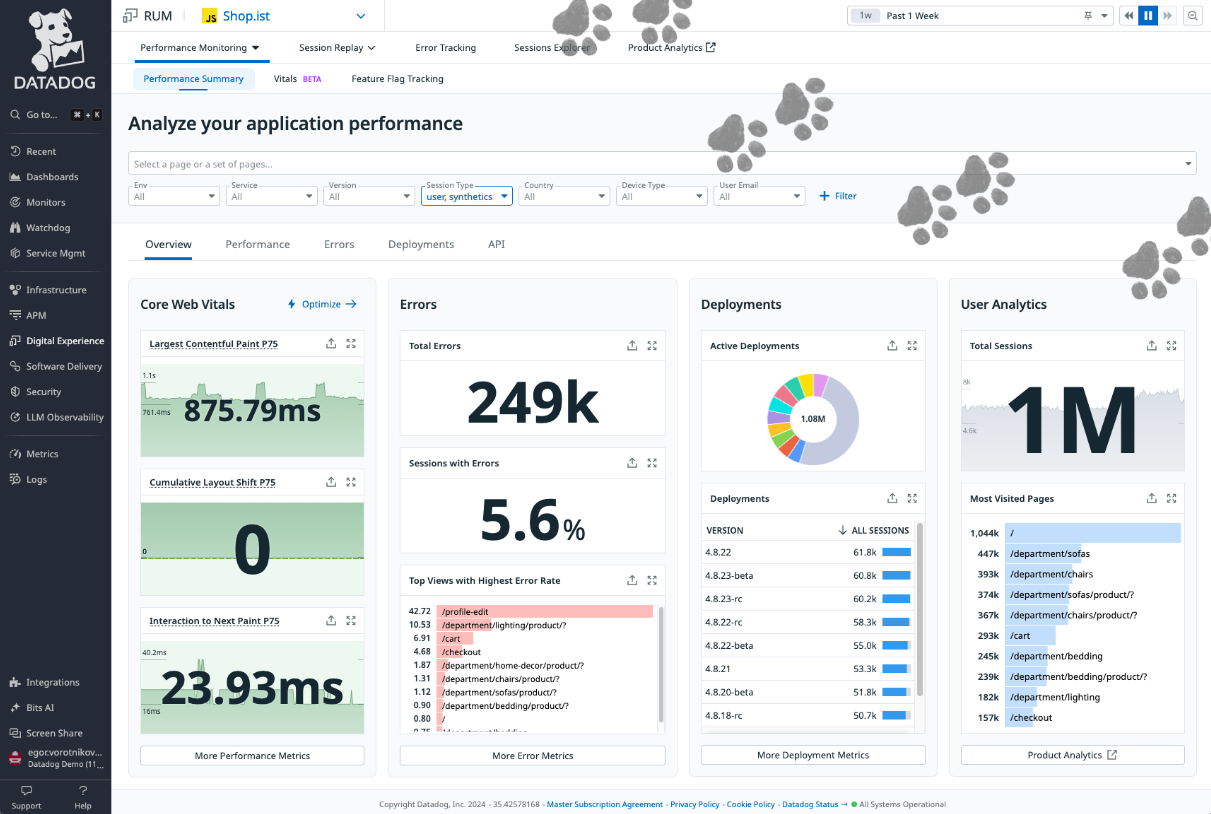Export the Total Errors widget data
Screen dimensions: 1211x814
point(632,345)
